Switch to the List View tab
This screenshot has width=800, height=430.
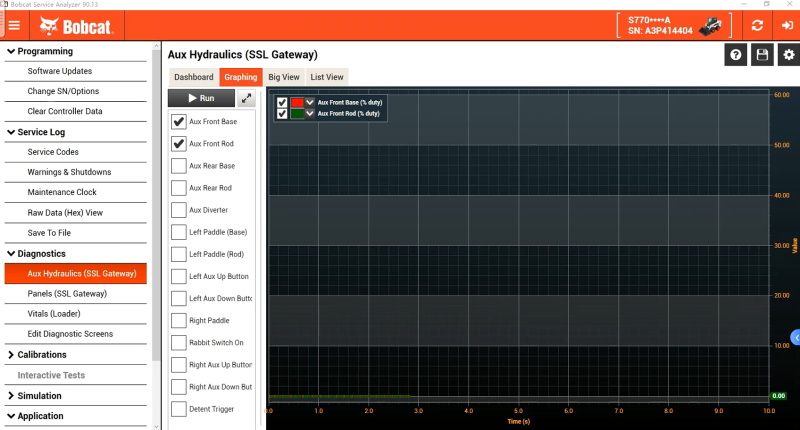pos(327,76)
